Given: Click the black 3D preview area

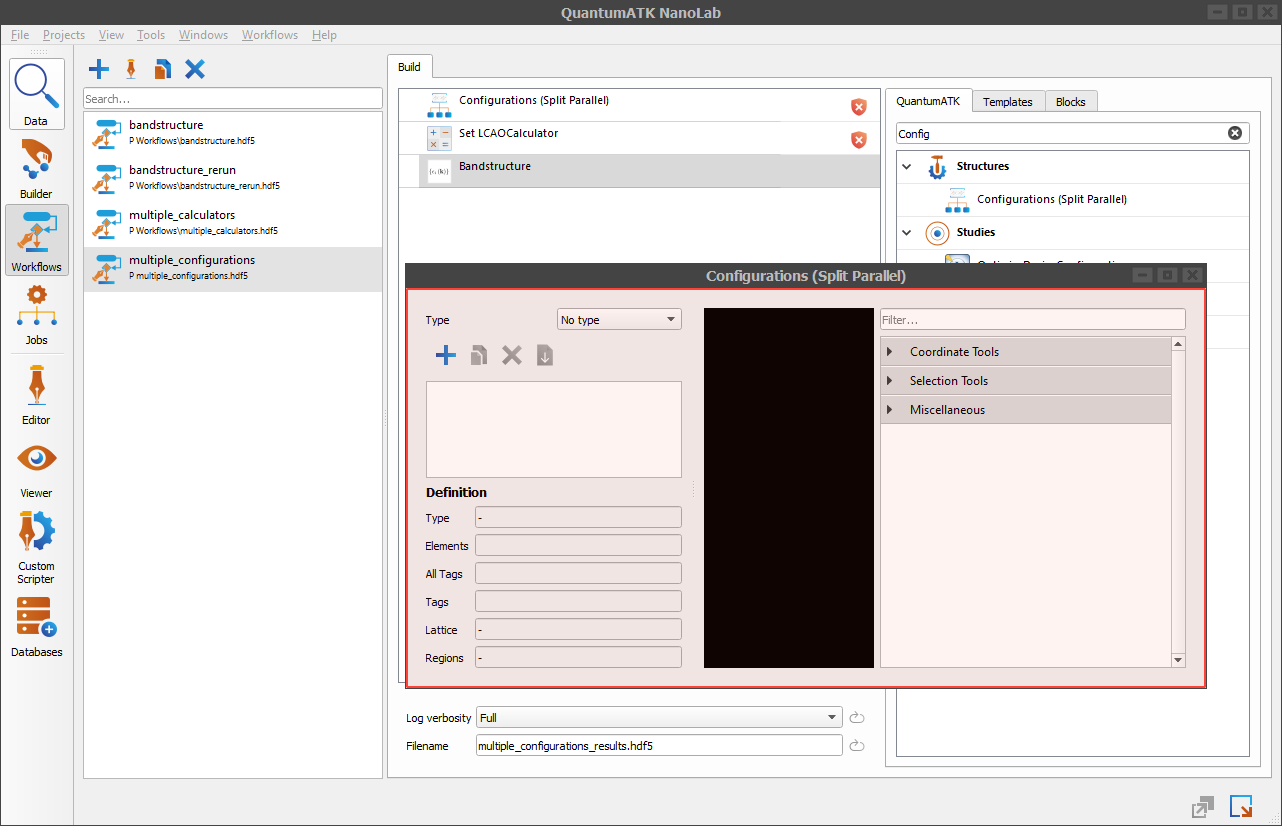Looking at the screenshot, I should coord(789,488).
